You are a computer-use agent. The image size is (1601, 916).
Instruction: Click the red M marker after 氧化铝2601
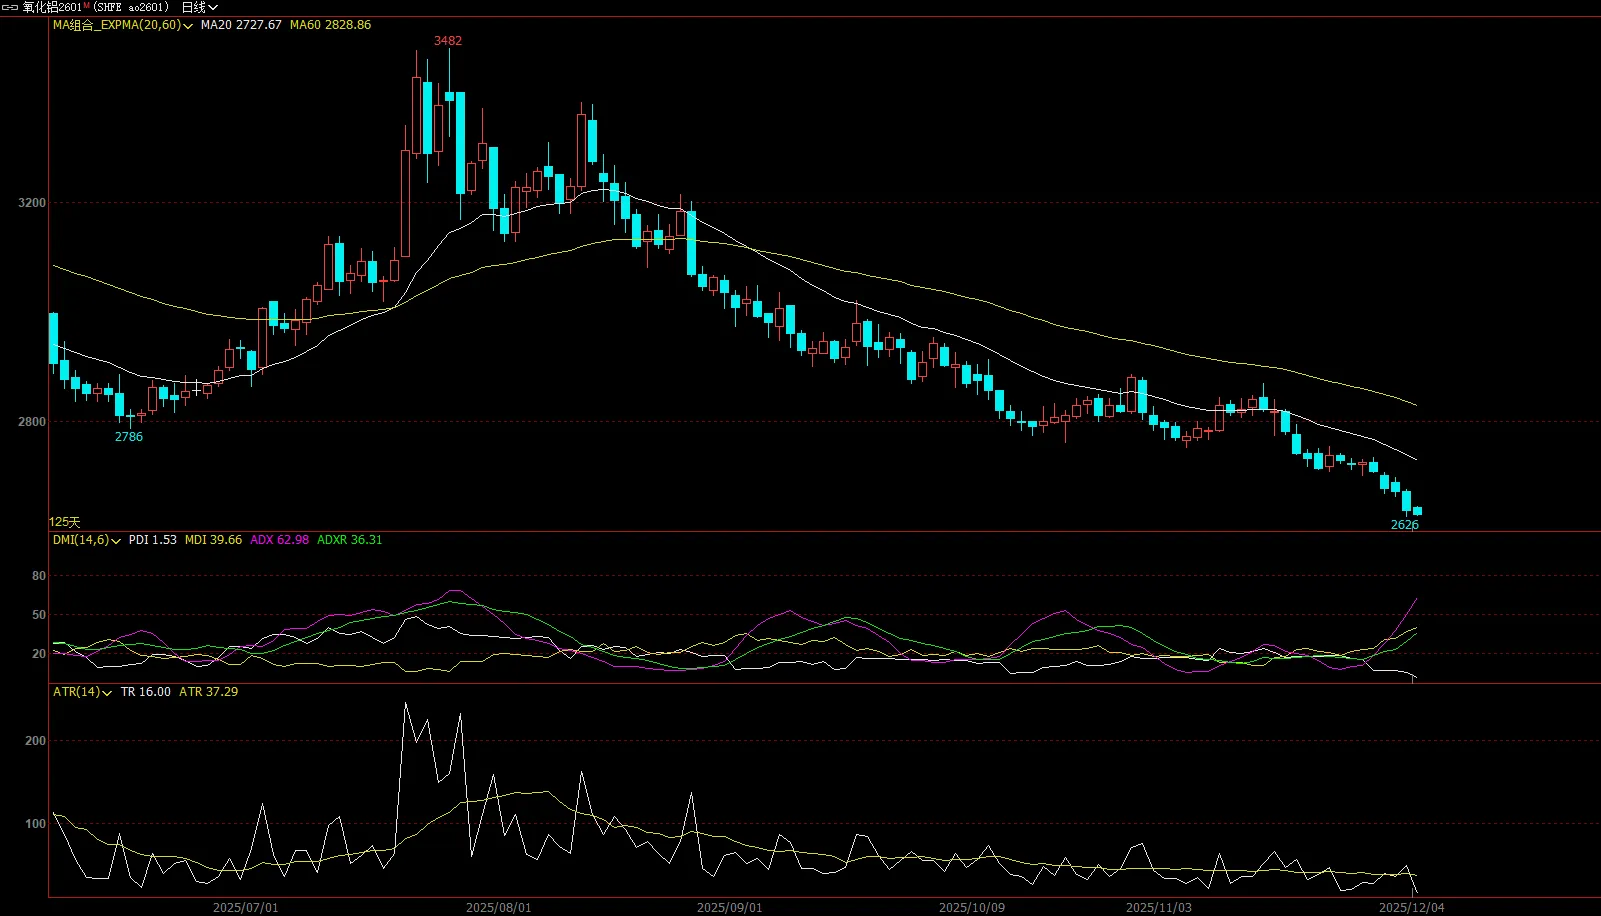[x=87, y=6]
